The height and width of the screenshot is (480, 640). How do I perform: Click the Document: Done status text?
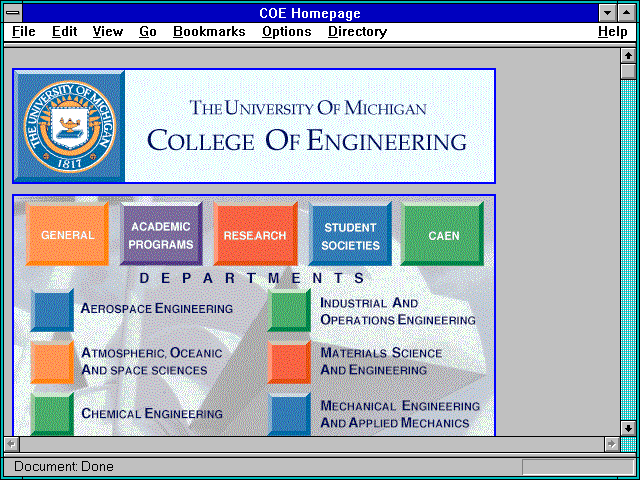tap(64, 467)
